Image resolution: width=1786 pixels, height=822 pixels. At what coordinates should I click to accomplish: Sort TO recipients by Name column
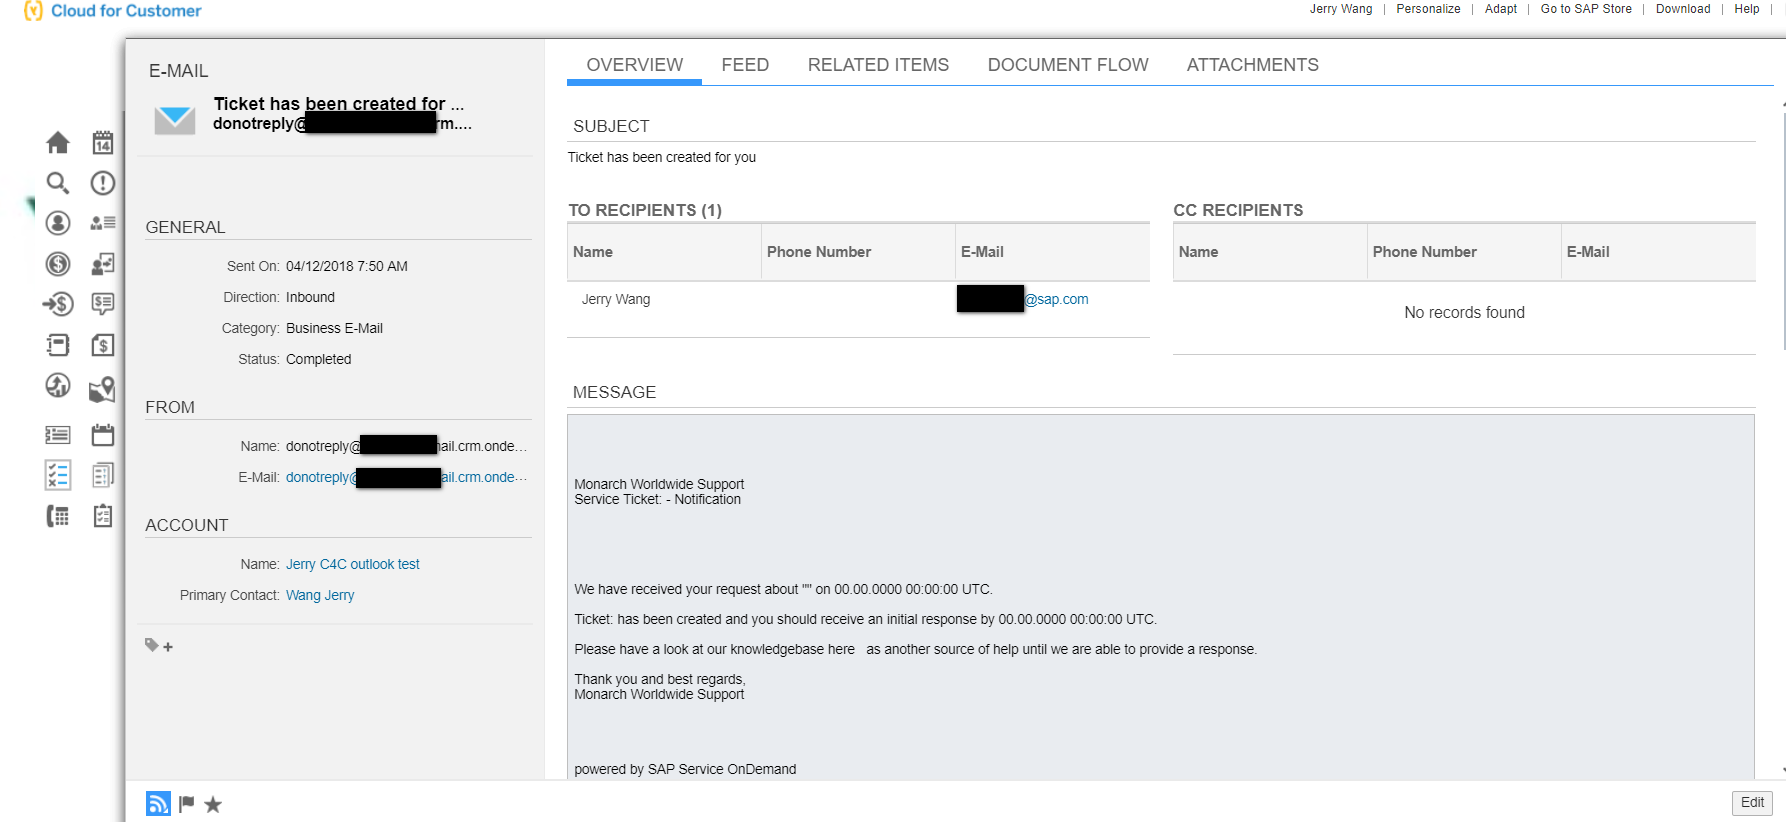664,252
